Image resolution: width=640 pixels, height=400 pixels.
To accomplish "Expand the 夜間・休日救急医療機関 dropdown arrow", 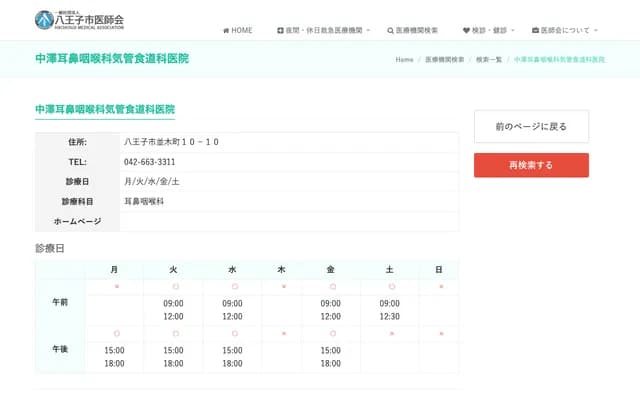I will click(x=368, y=31).
